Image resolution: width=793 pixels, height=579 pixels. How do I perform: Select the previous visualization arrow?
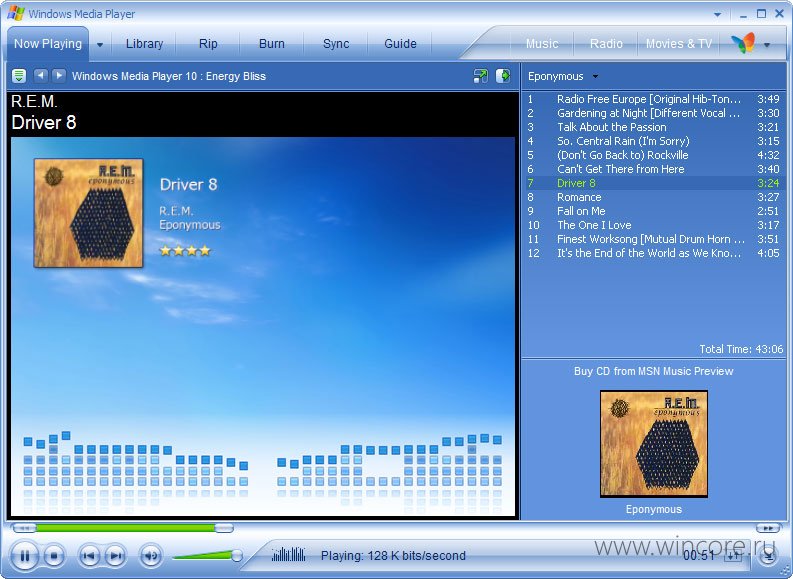tap(40, 76)
